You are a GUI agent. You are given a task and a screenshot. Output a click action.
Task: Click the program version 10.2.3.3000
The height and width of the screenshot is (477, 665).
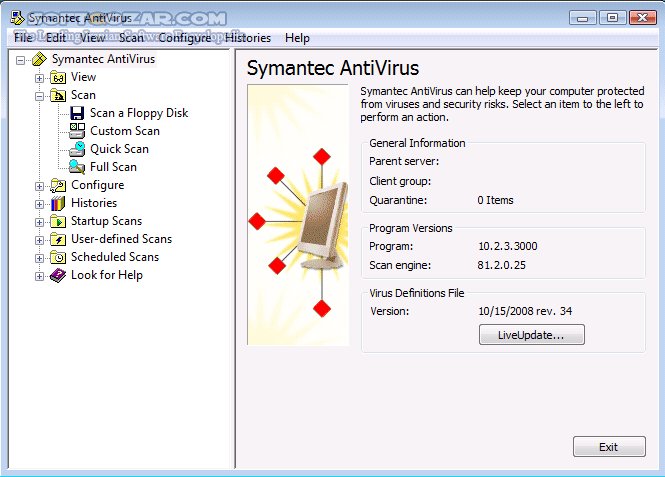pyautogui.click(x=508, y=246)
